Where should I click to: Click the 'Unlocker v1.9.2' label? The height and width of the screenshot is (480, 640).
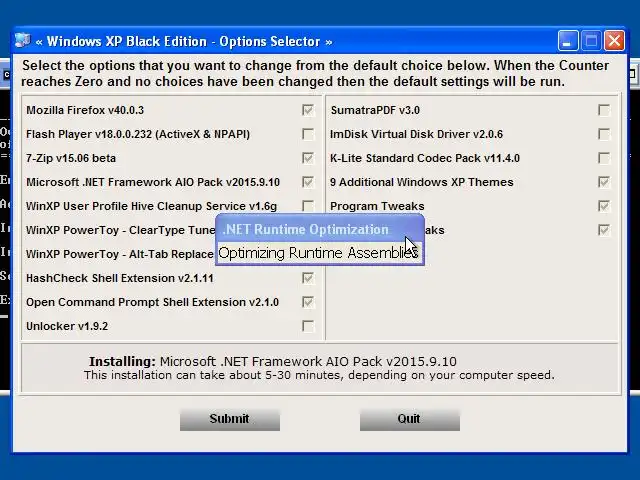pos(67,327)
